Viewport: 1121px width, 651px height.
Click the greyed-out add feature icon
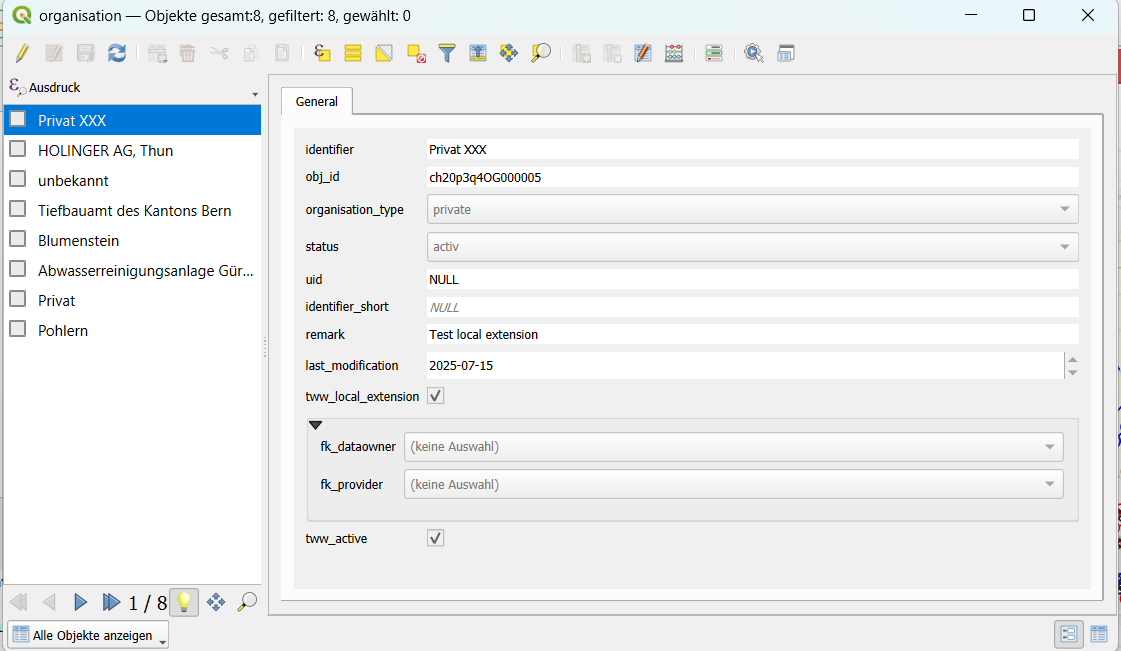point(157,53)
